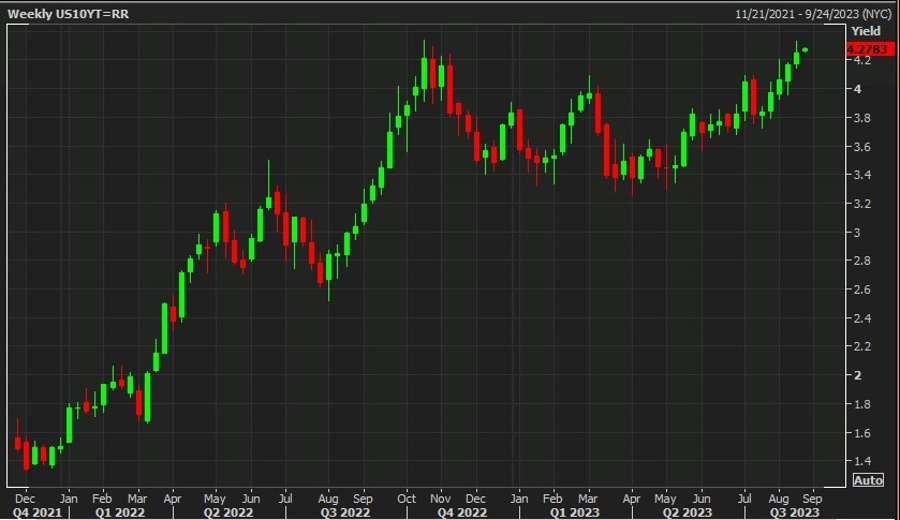This screenshot has width=900, height=520.
Task: Click the 'Oct' month label on time axis
Action: coord(406,498)
